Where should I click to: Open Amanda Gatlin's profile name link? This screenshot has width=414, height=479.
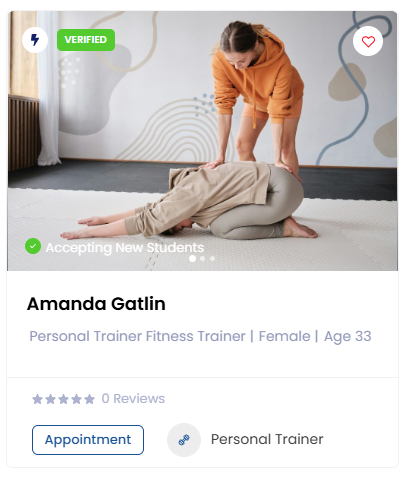pos(96,304)
